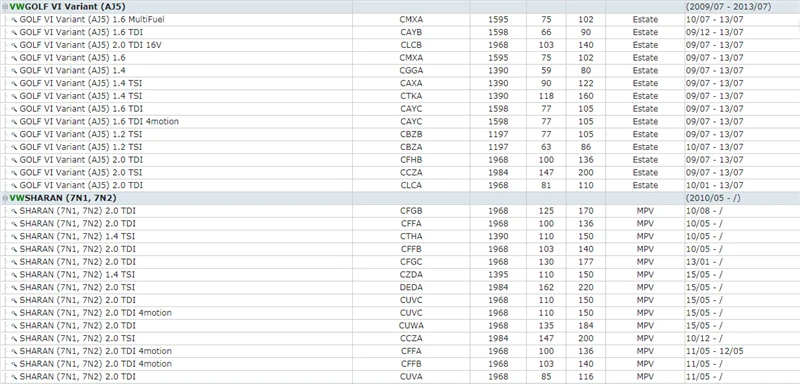Viewport: 800px width, 384px height.
Task: Click the icon beside GOLF VI Variant (AJ5) 1.4 CGGA
Action: (14, 70)
